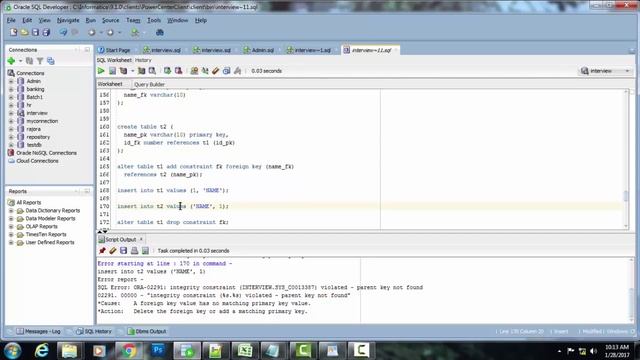Click the New file icon in main toolbar

pos(14,32)
